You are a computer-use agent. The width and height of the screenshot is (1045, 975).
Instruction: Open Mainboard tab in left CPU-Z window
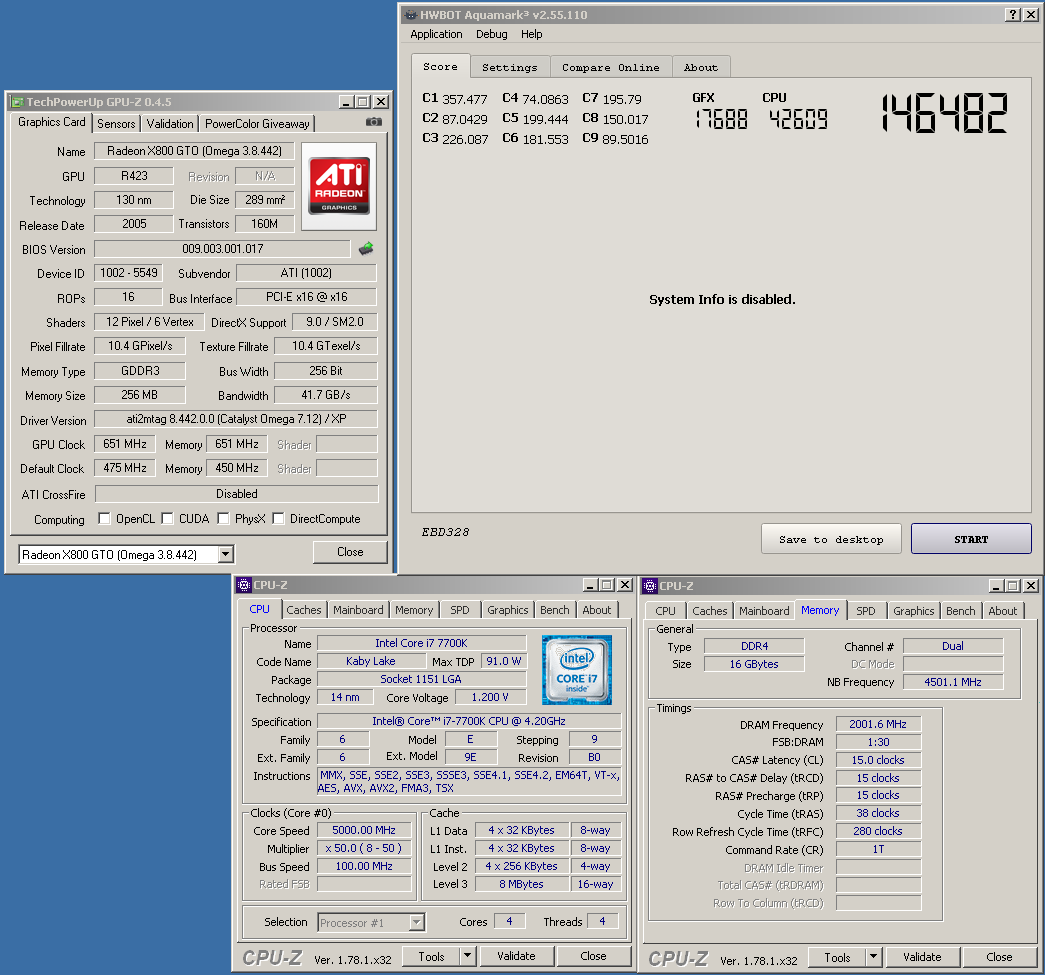(358, 610)
